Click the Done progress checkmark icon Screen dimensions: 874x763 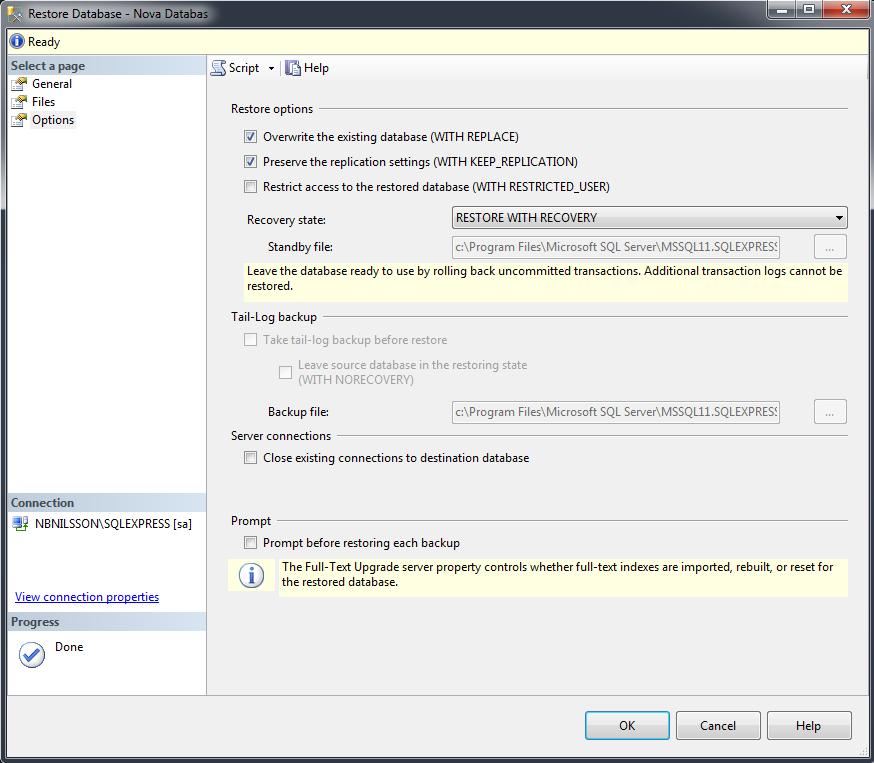(32, 654)
